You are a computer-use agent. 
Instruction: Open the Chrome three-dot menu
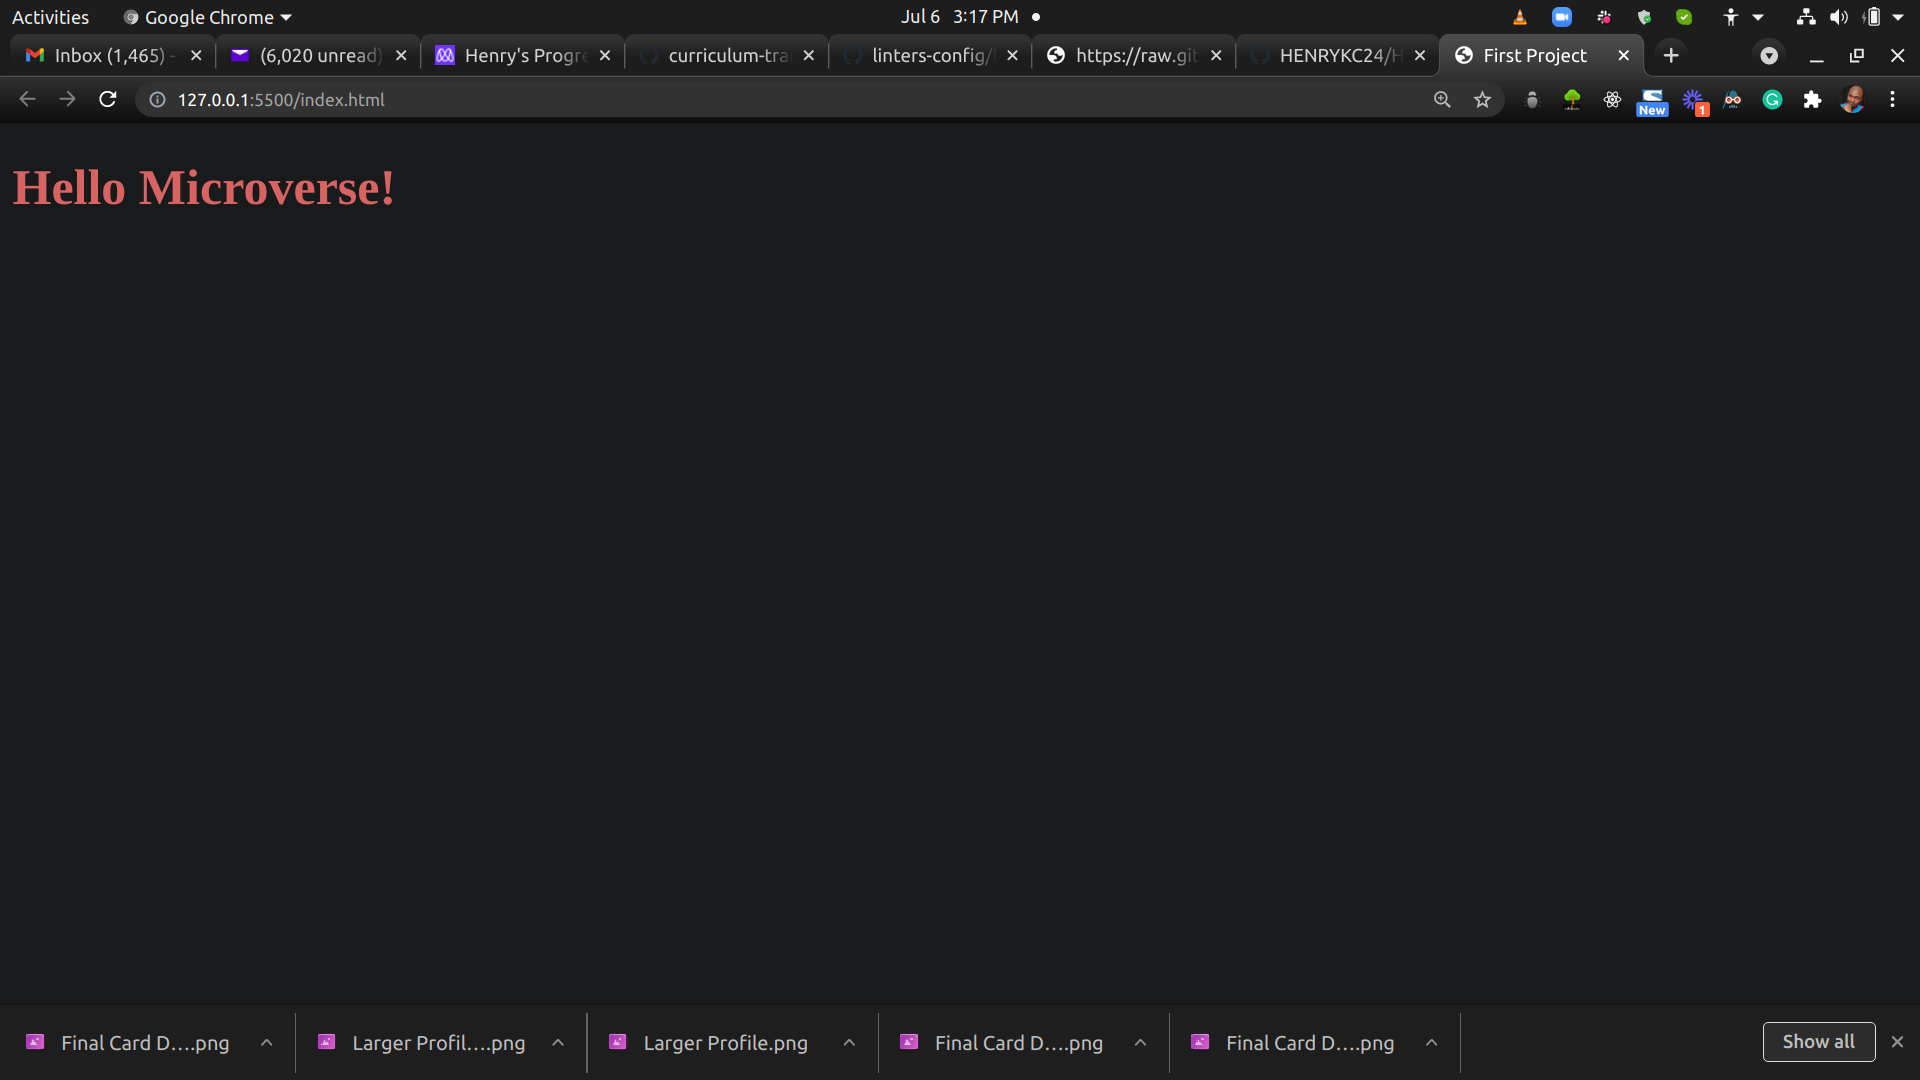pyautogui.click(x=1892, y=99)
